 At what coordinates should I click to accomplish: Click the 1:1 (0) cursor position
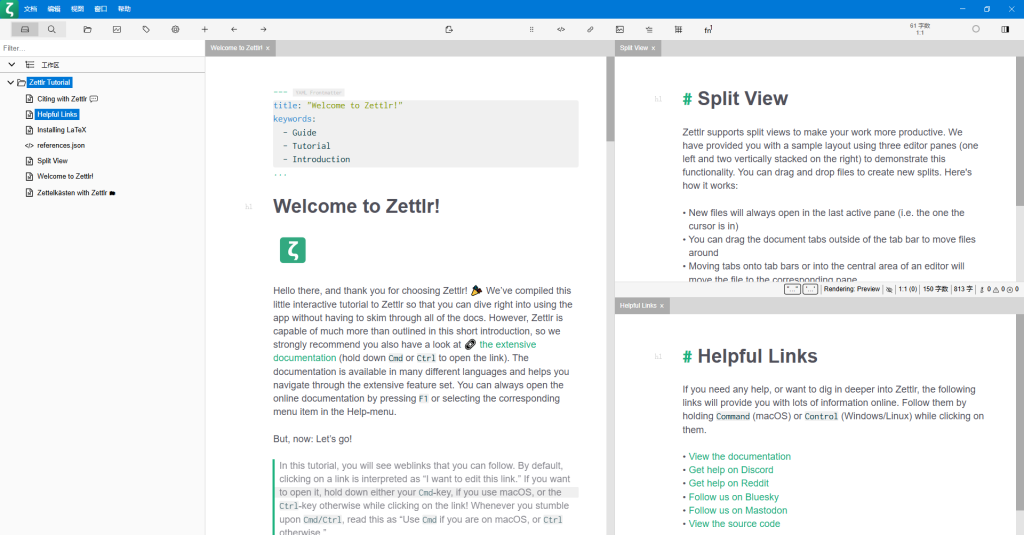(908, 289)
